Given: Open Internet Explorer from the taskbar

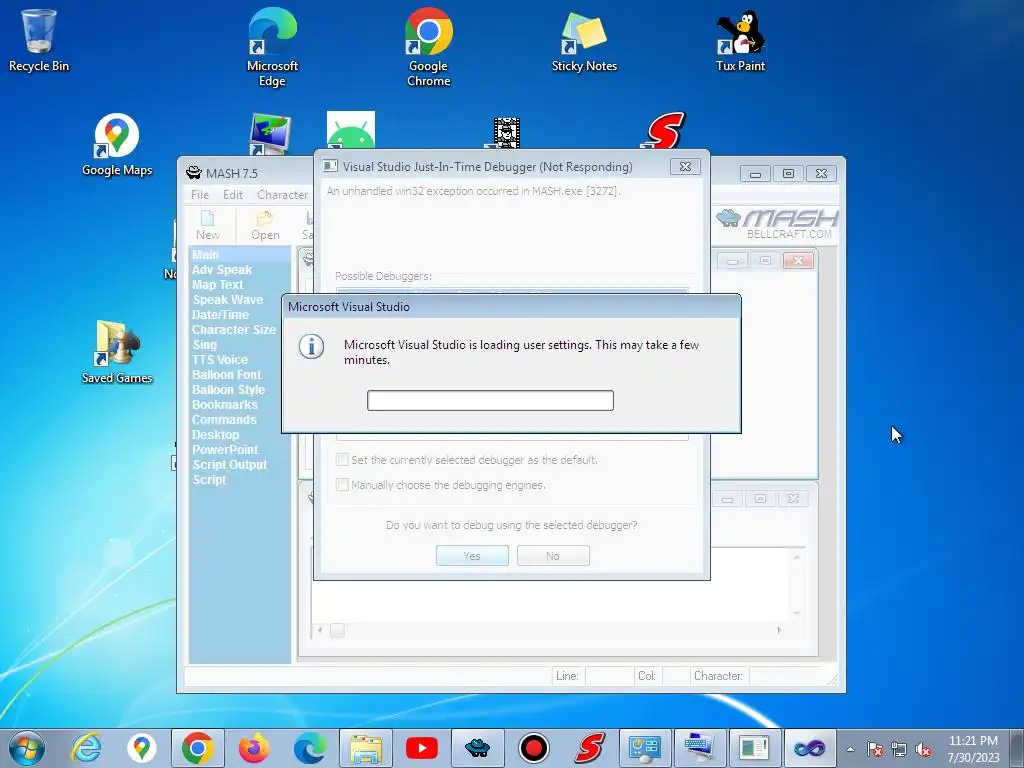Looking at the screenshot, I should [86, 748].
